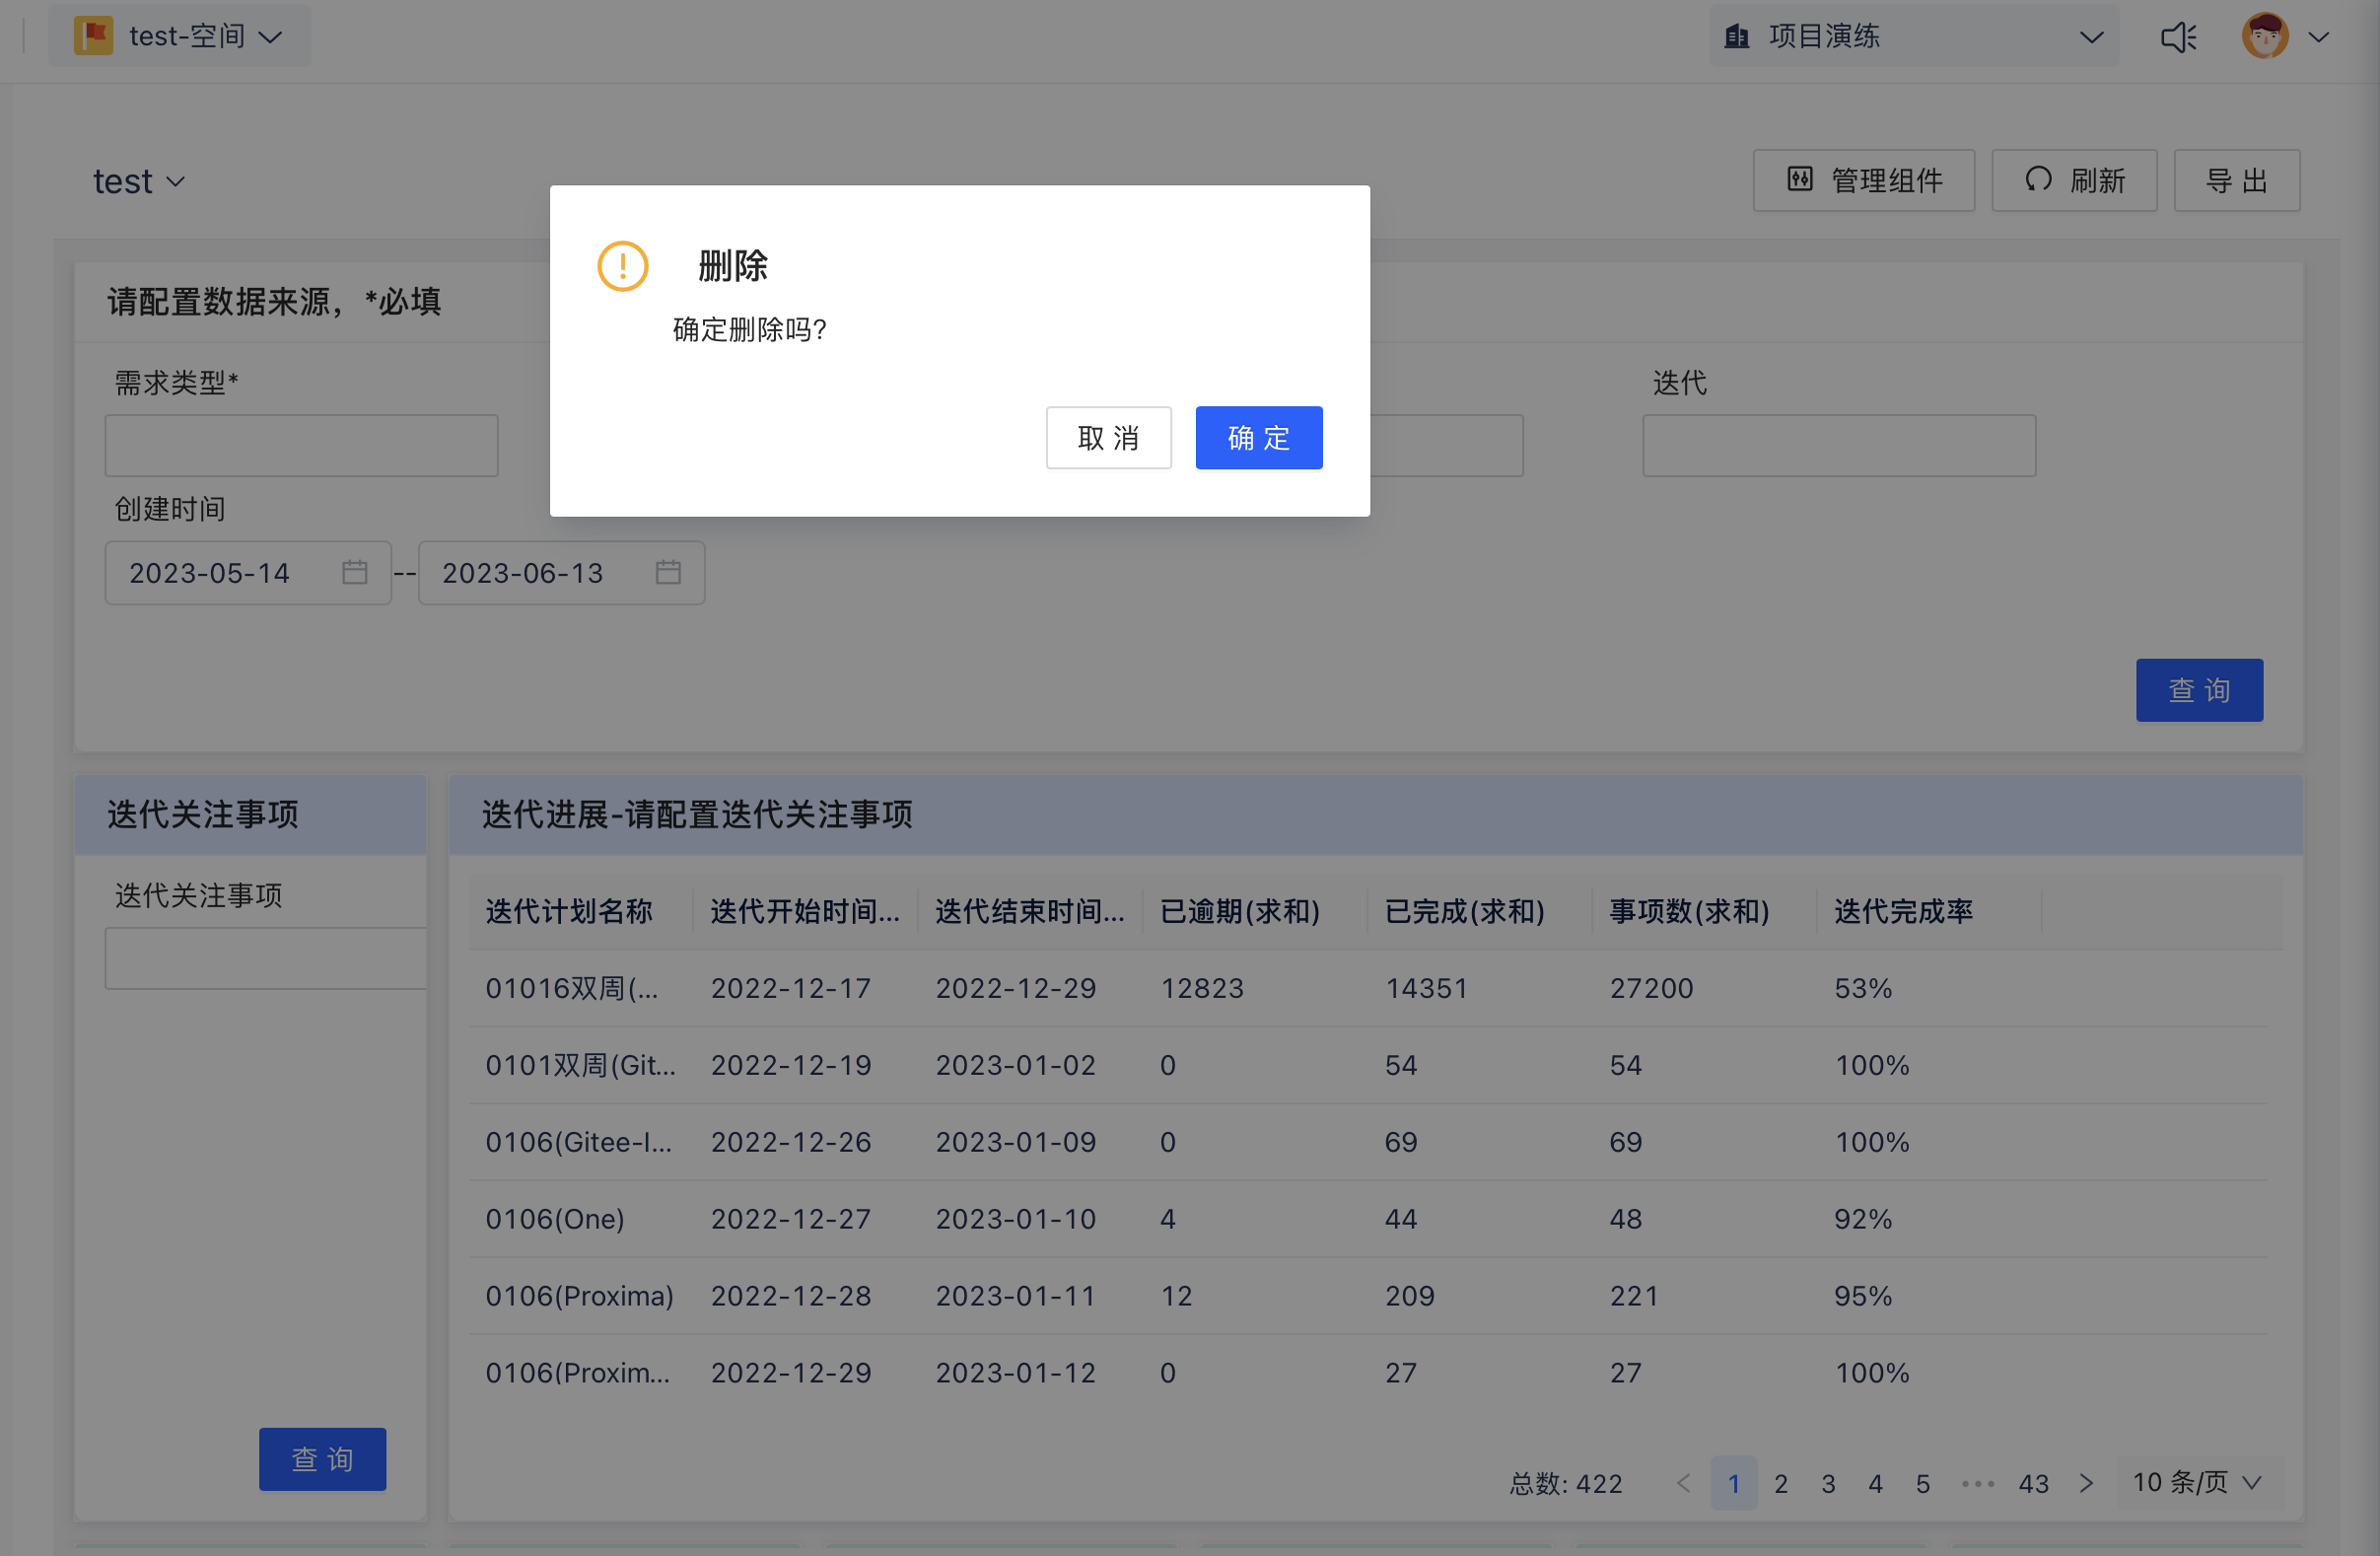Confirm deletion with the 确定 button
Screen dimensions: 2380x1556
pos(1258,438)
